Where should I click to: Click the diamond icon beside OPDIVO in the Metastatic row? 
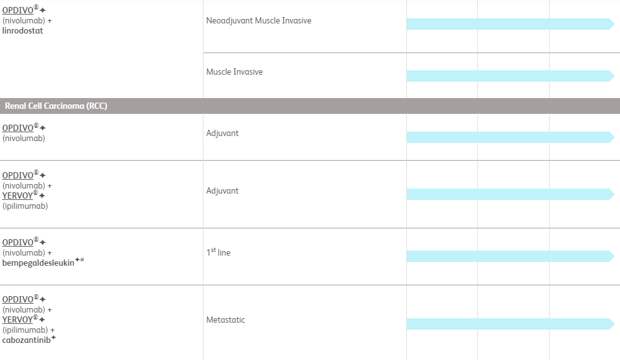click(x=43, y=299)
